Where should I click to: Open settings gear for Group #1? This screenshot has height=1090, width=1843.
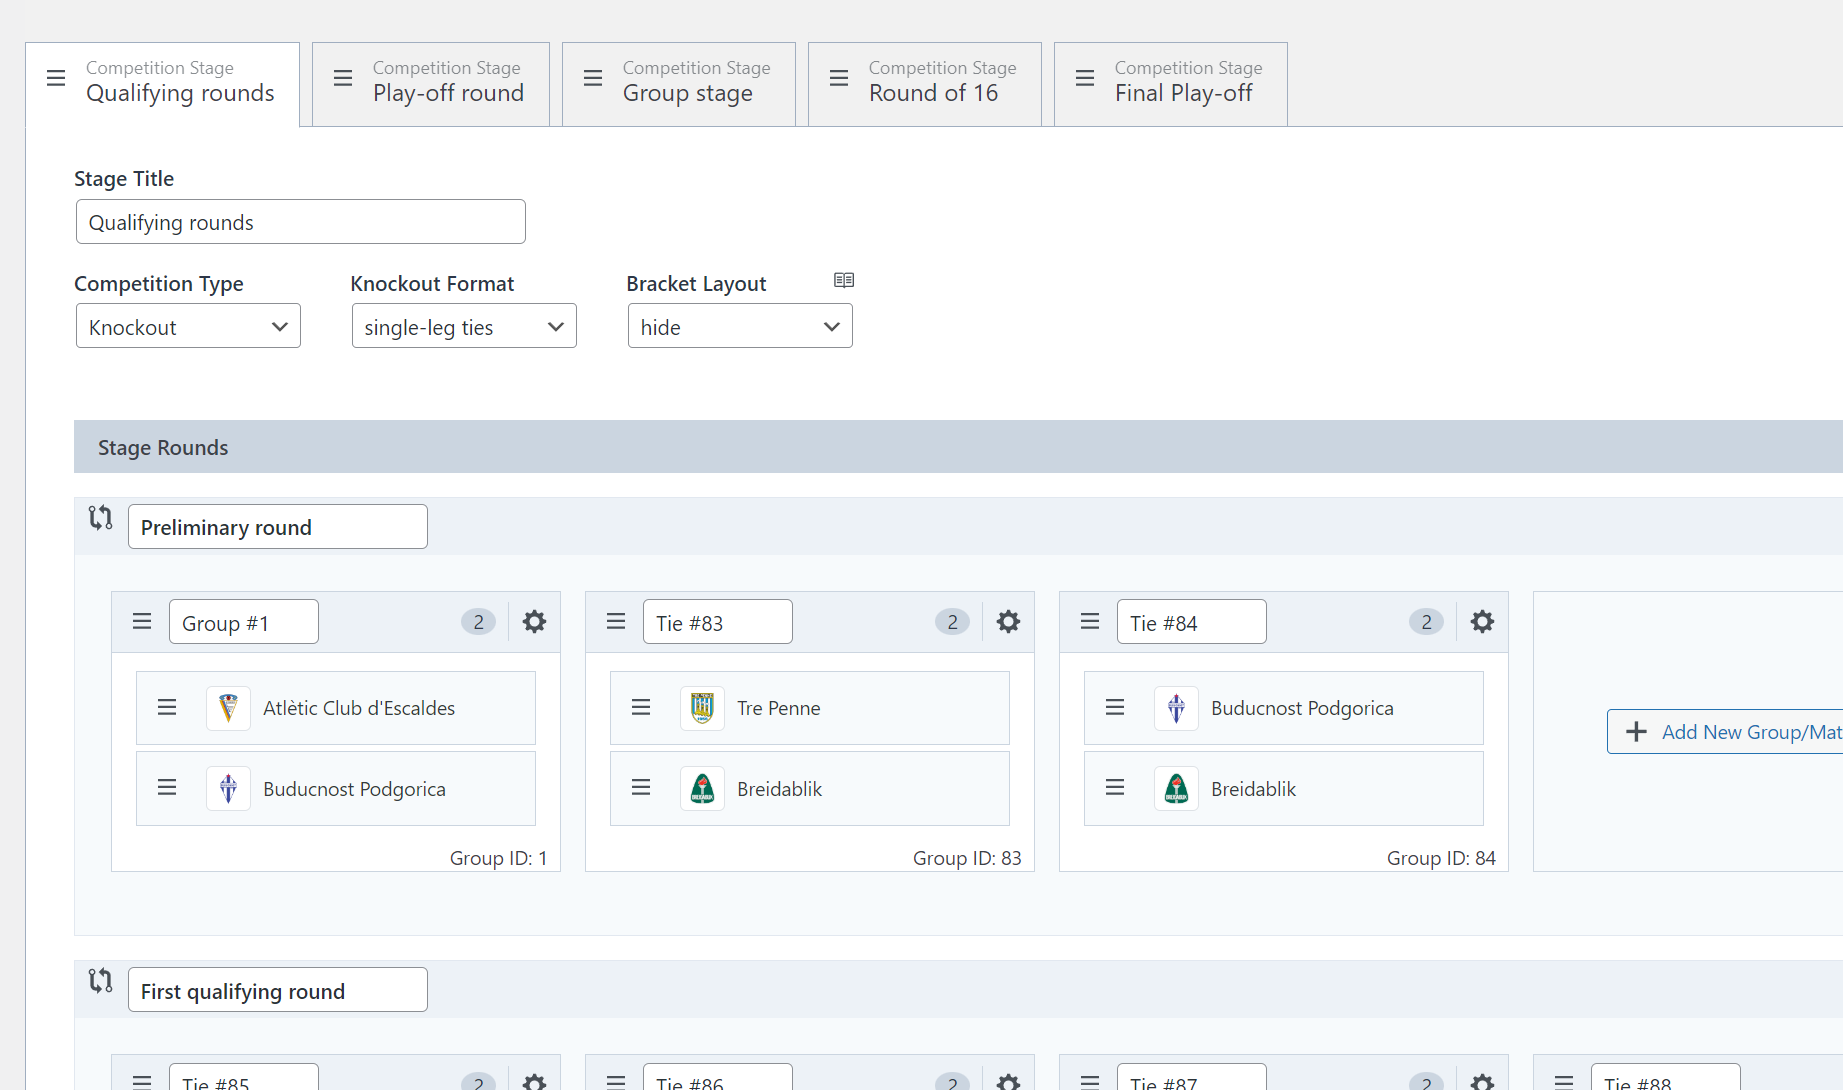tap(535, 622)
